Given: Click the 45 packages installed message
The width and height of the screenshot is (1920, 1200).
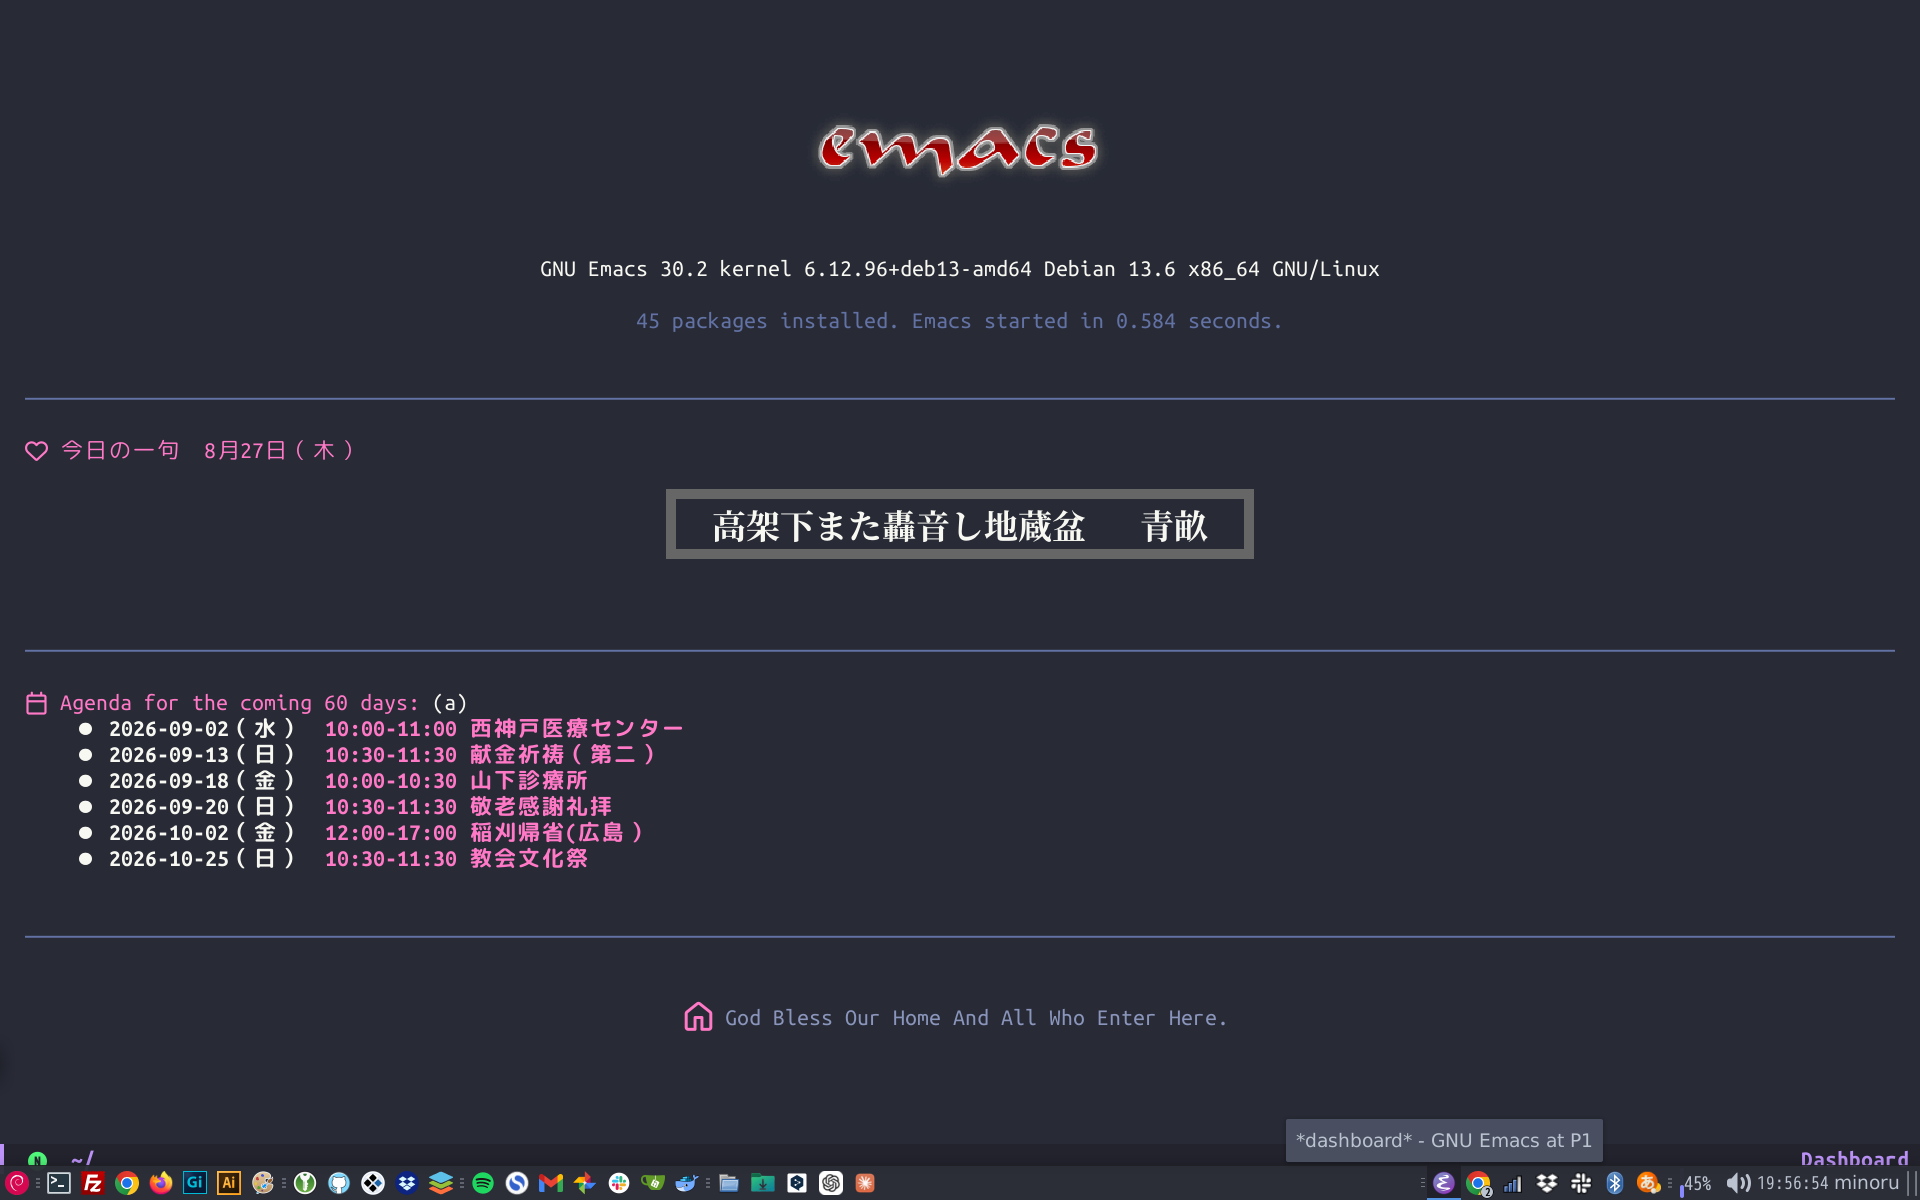Looking at the screenshot, I should (x=959, y=321).
